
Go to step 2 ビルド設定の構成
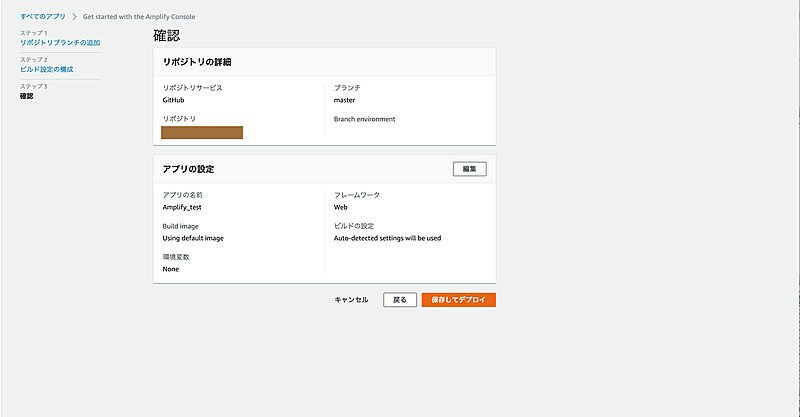(x=46, y=69)
